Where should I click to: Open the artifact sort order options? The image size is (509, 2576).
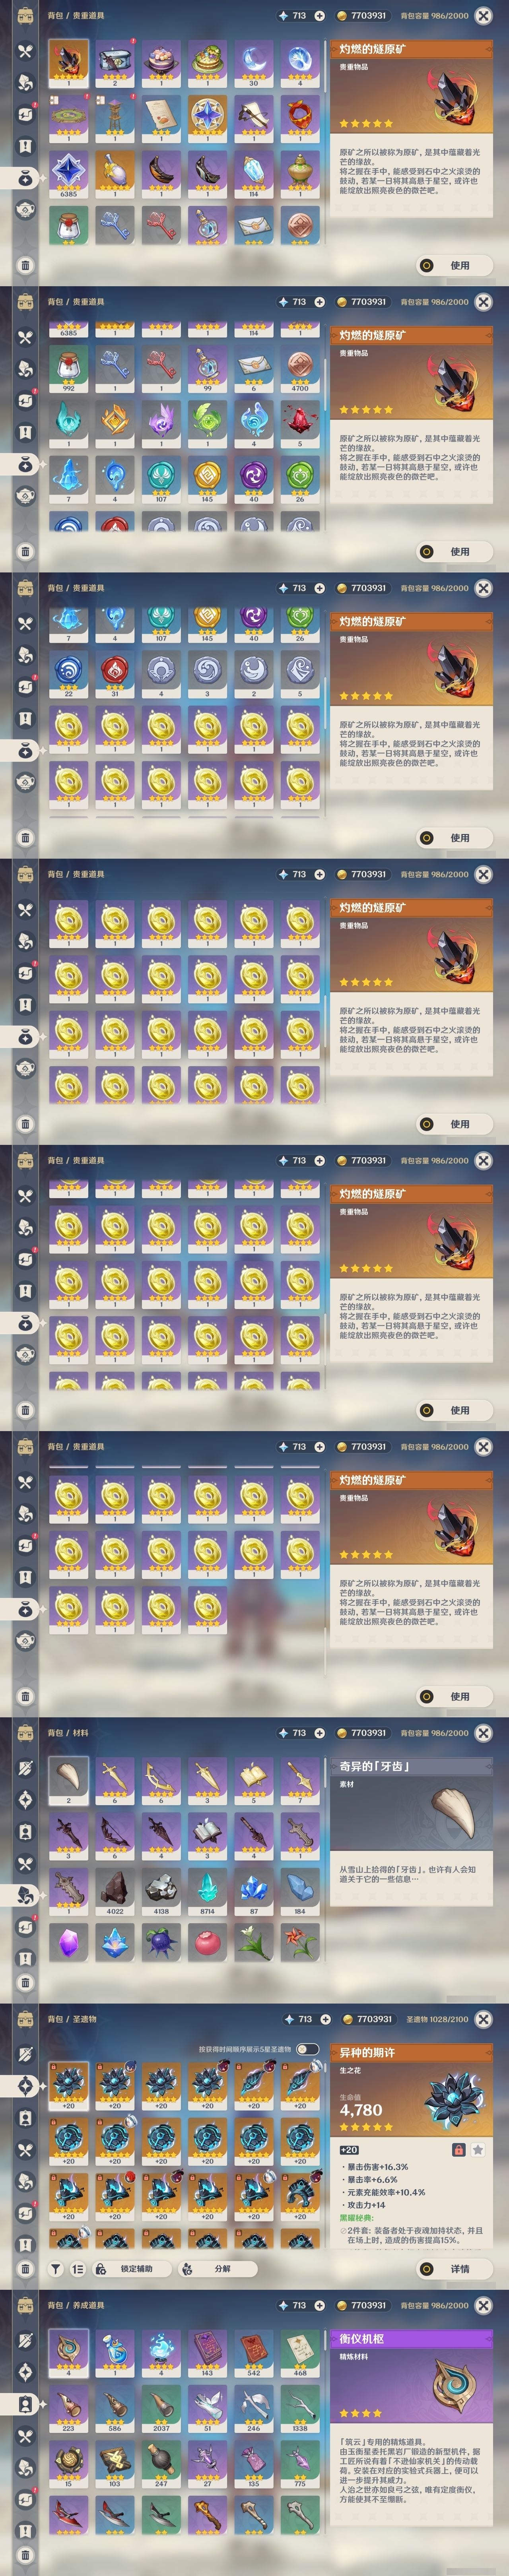coord(78,2269)
